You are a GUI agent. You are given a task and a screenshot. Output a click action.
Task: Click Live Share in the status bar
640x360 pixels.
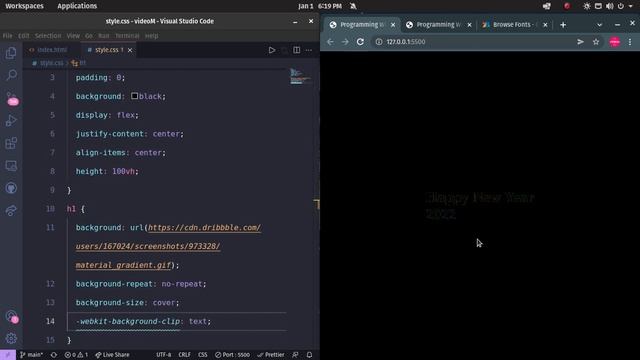coord(112,355)
